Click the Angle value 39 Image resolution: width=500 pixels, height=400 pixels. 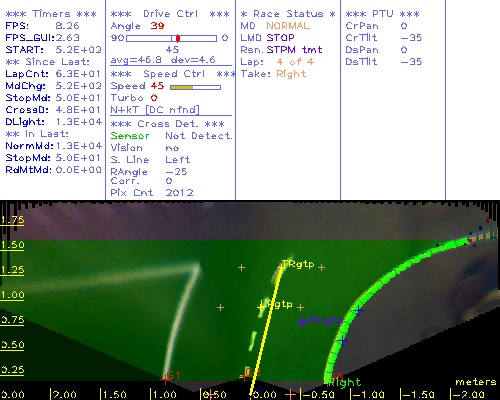pos(157,26)
